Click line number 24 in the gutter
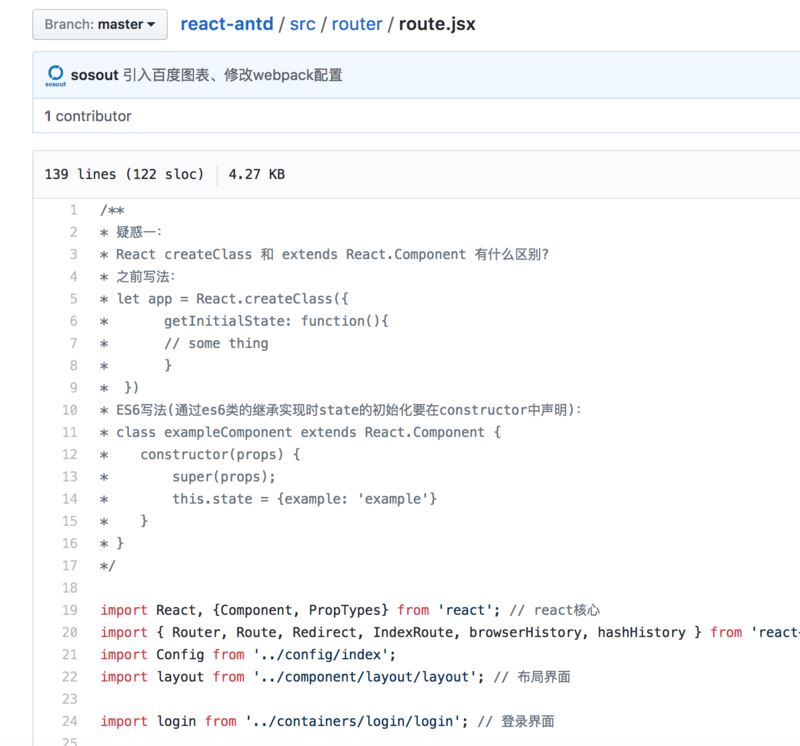800x746 pixels. (70, 722)
